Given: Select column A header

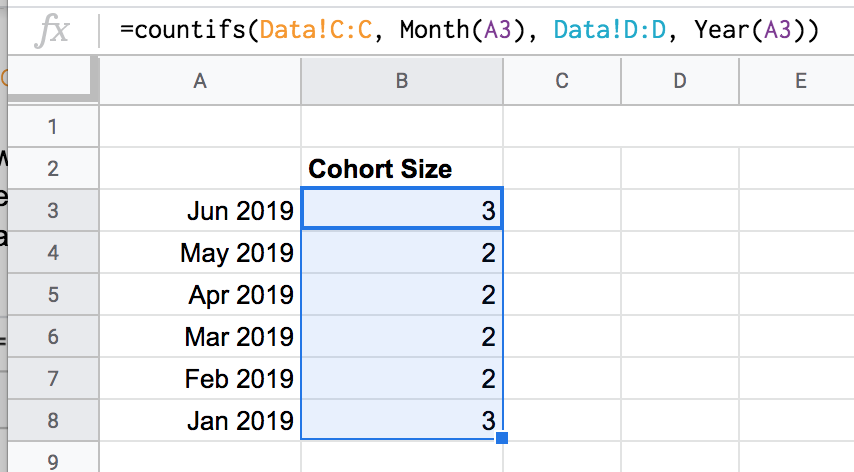Looking at the screenshot, I should point(200,82).
